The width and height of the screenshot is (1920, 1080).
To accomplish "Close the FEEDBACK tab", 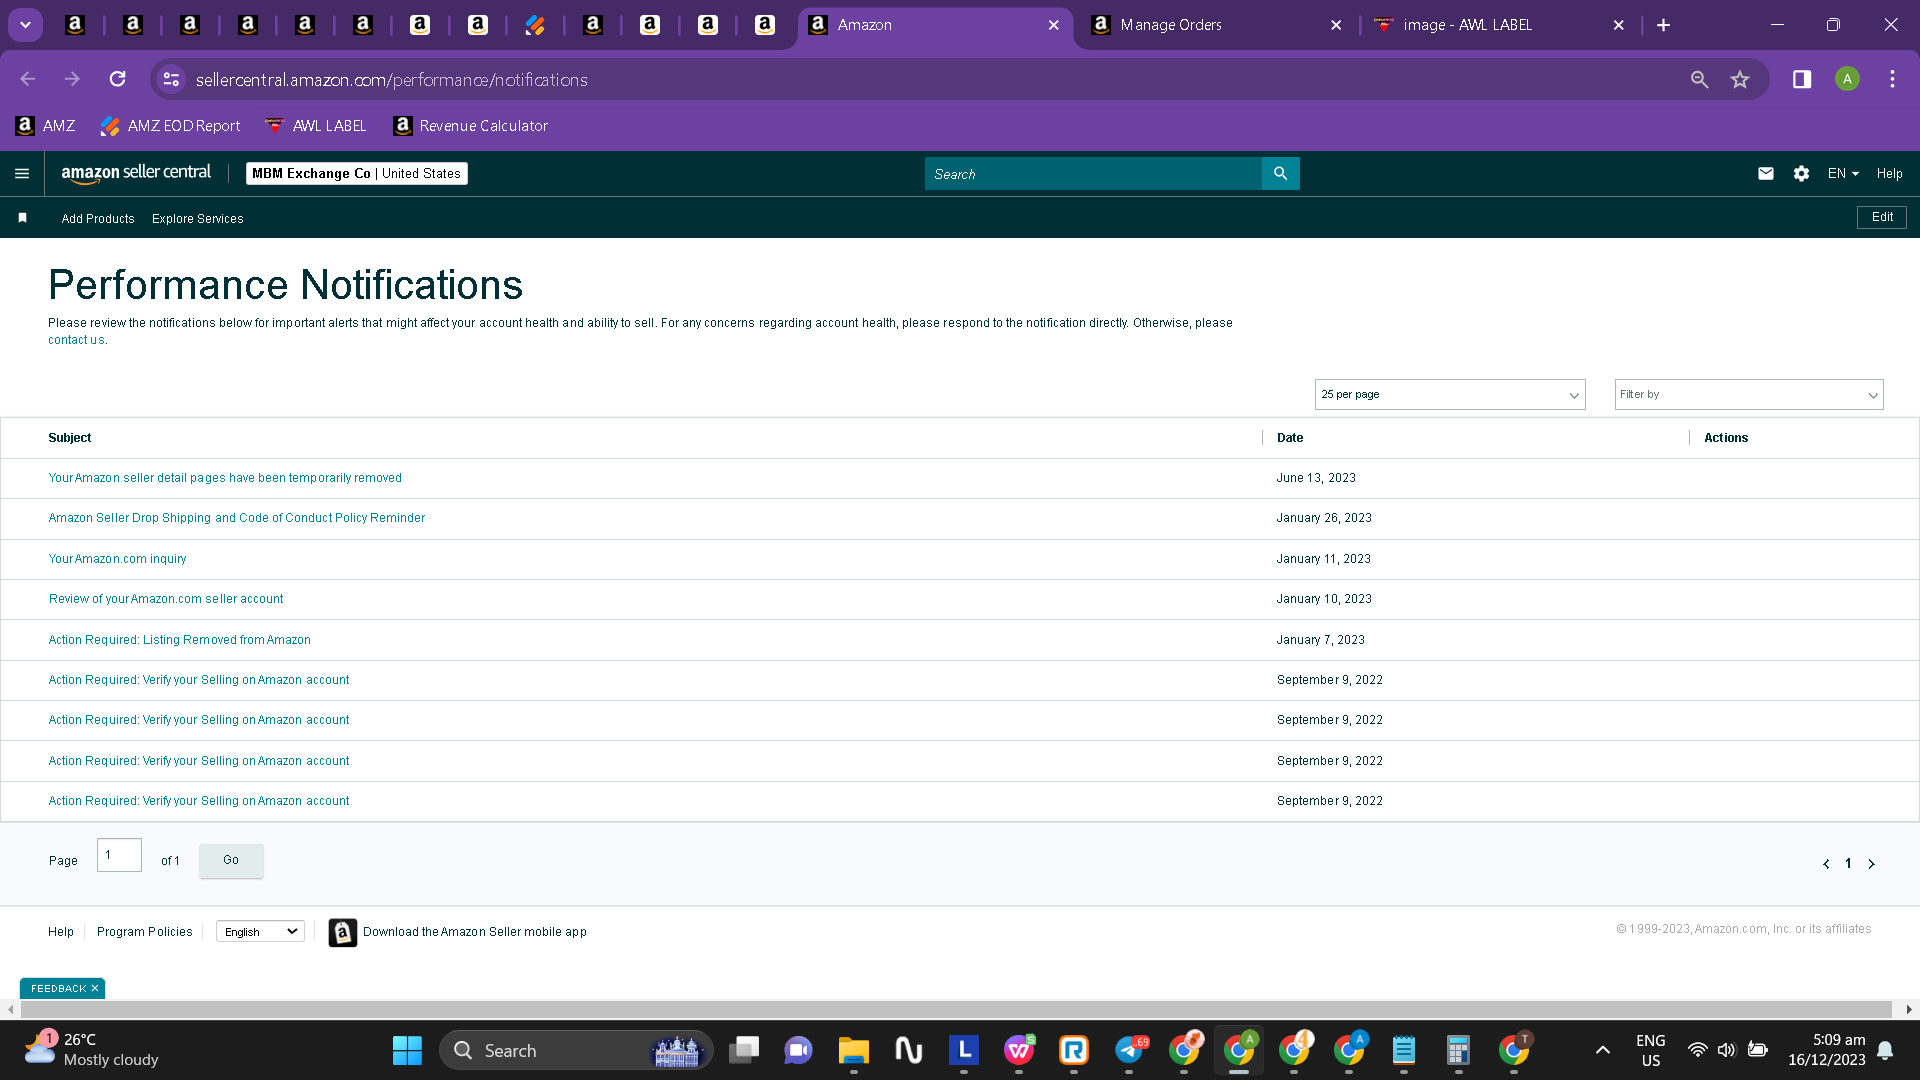I will coord(95,989).
